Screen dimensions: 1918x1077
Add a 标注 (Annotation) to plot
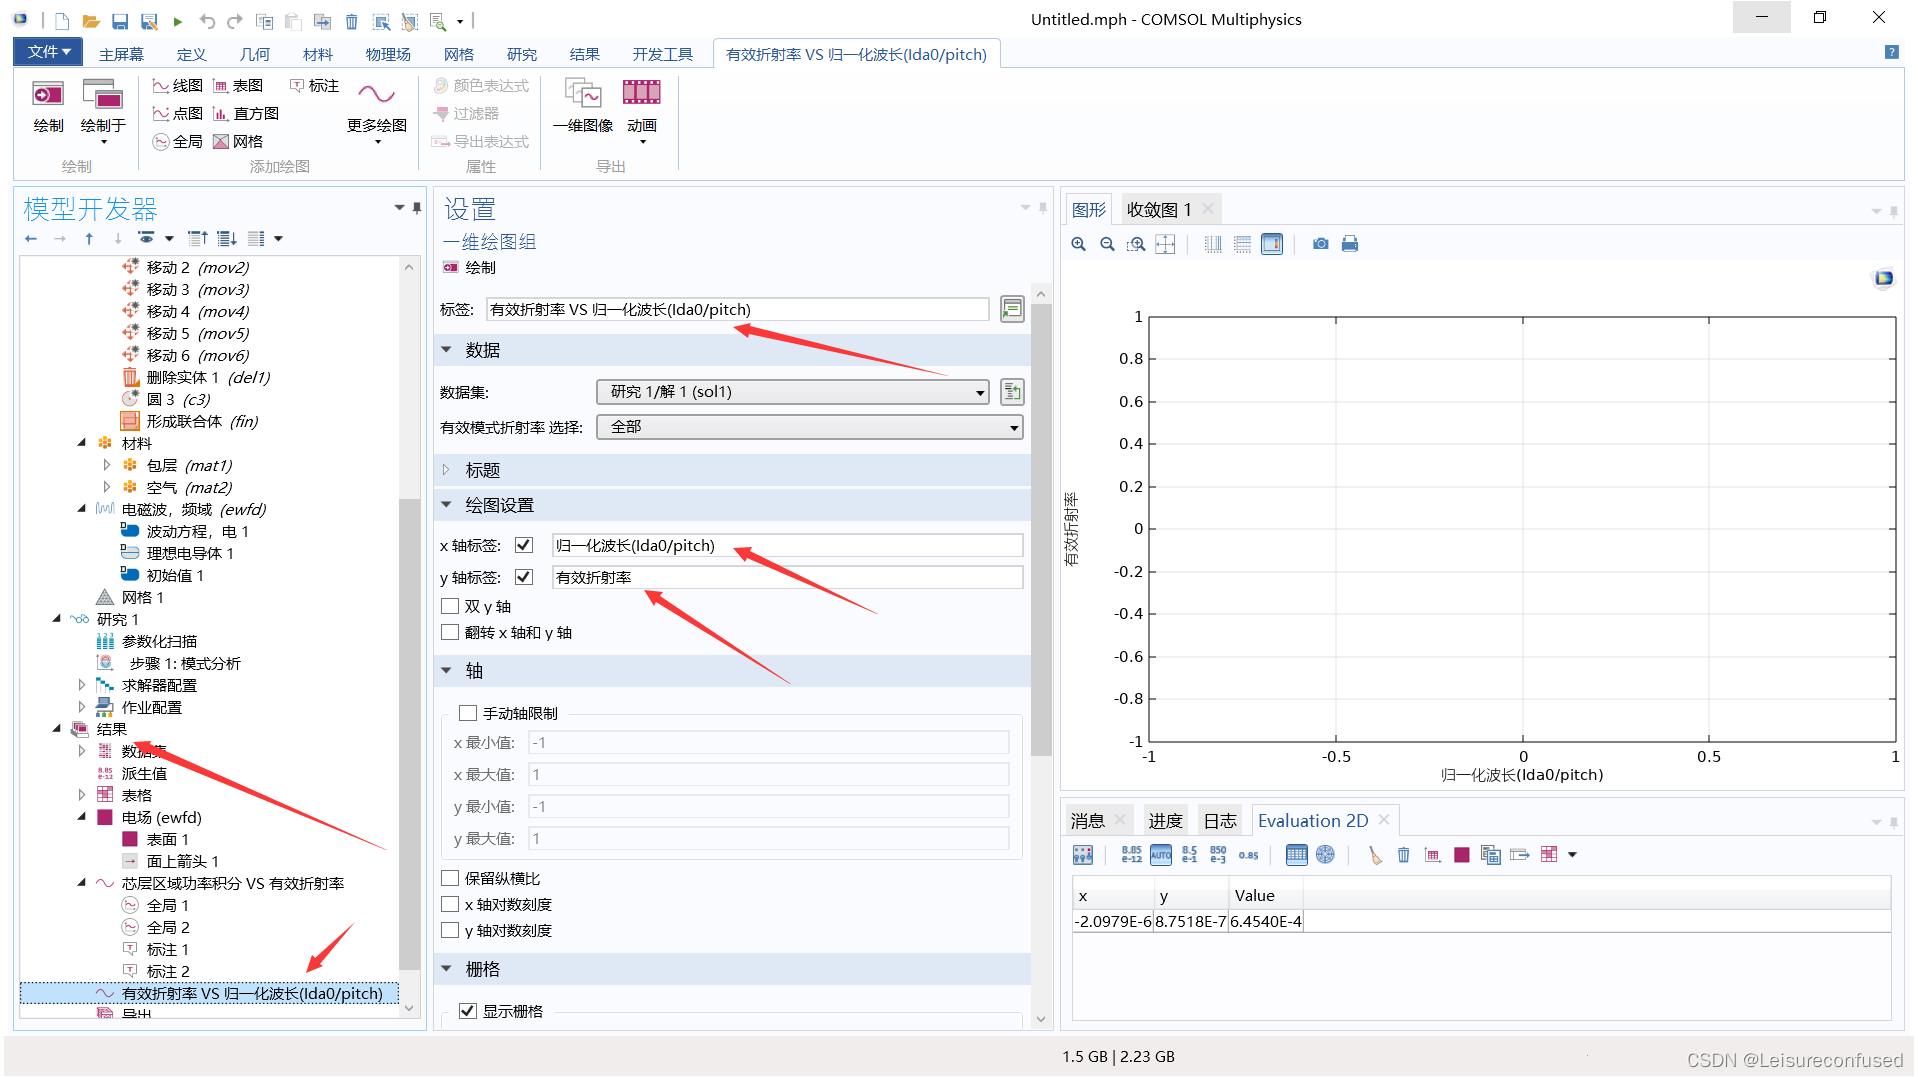click(314, 86)
